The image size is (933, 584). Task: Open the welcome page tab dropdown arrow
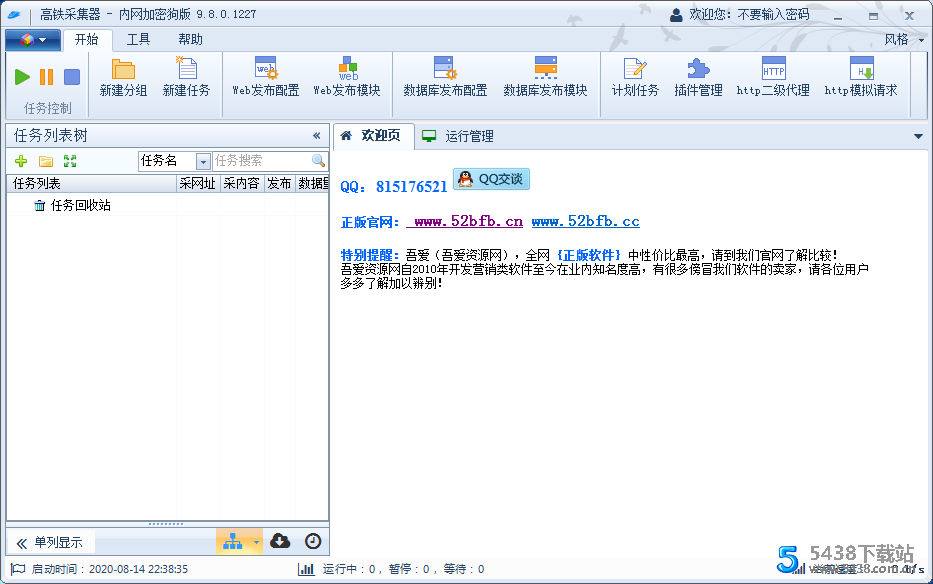918,135
